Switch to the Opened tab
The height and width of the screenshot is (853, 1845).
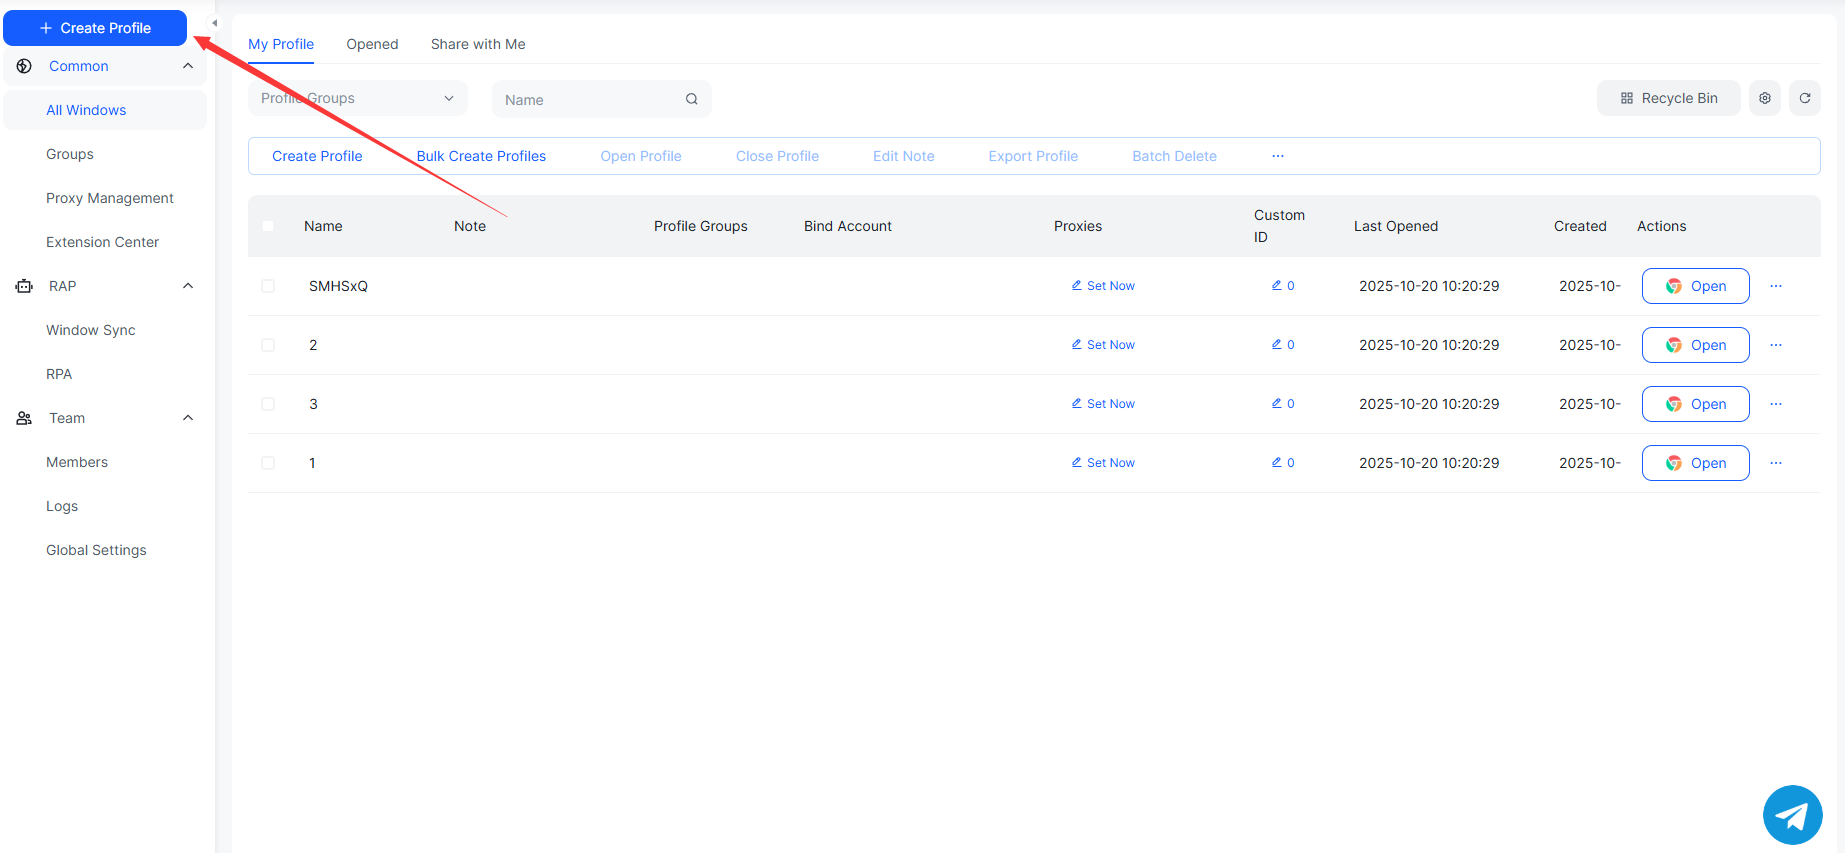[x=372, y=44]
